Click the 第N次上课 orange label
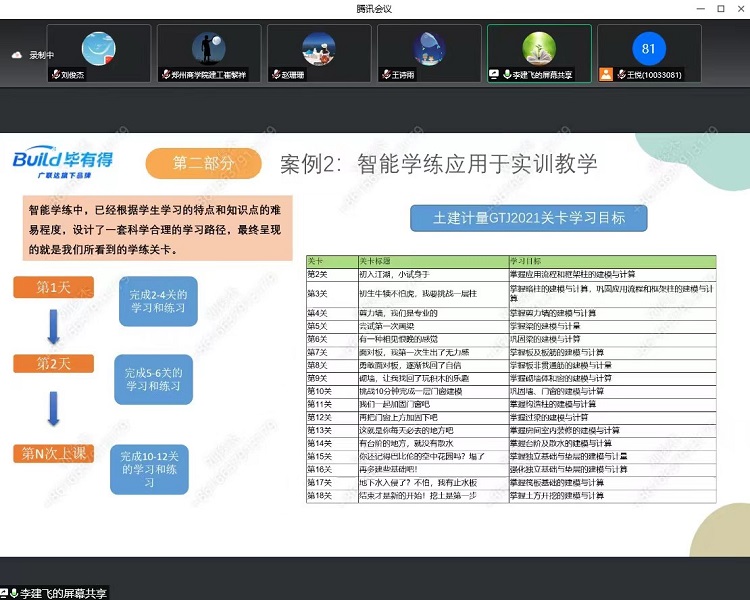This screenshot has width=750, height=600. click(53, 453)
